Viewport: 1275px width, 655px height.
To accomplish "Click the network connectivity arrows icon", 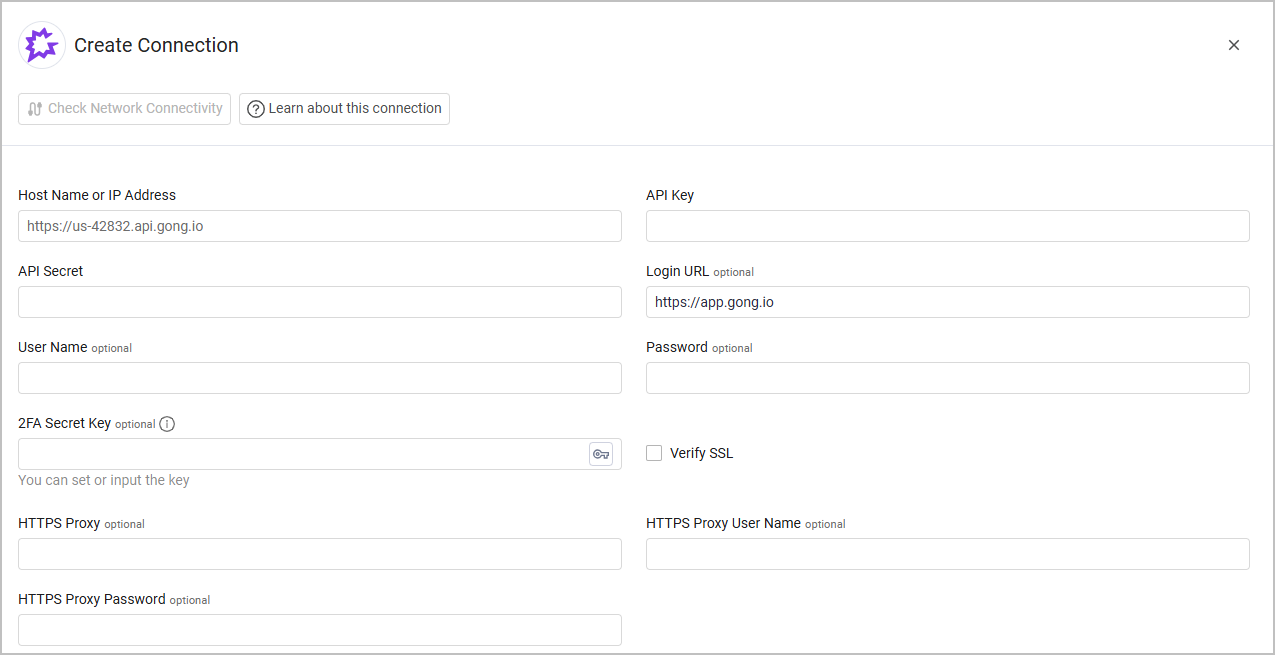I will click(x=35, y=109).
